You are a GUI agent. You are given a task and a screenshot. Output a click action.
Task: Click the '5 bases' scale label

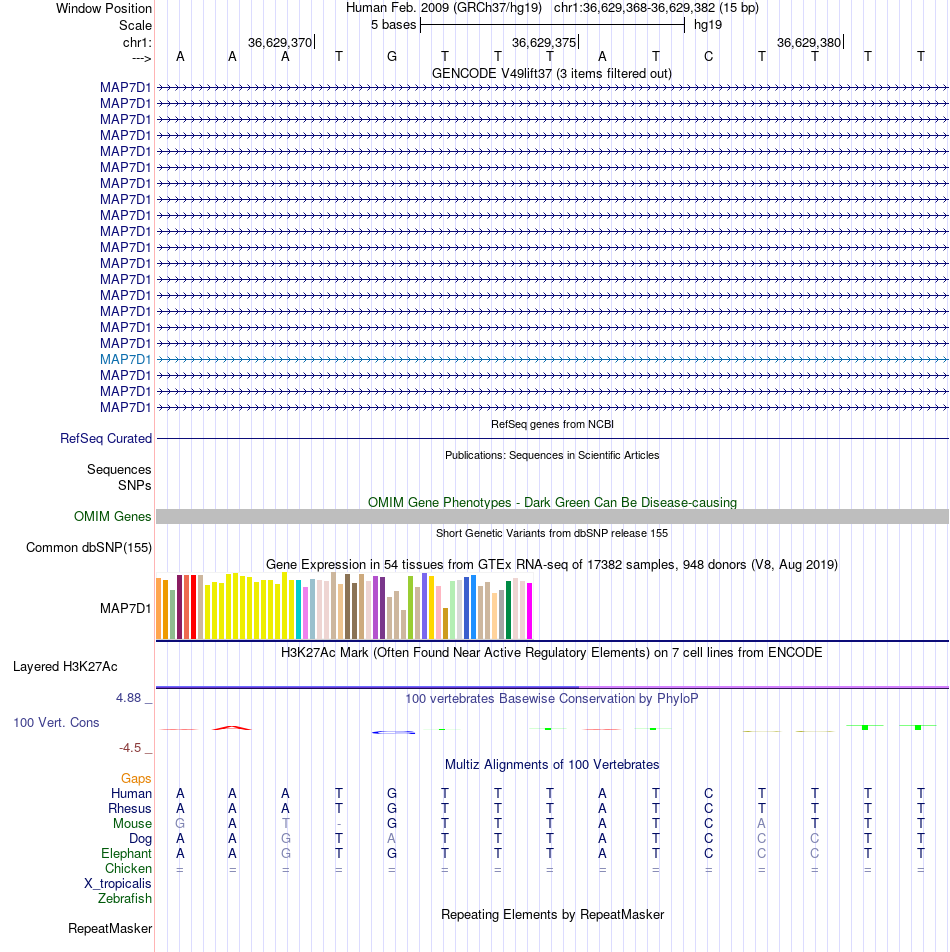(393, 25)
